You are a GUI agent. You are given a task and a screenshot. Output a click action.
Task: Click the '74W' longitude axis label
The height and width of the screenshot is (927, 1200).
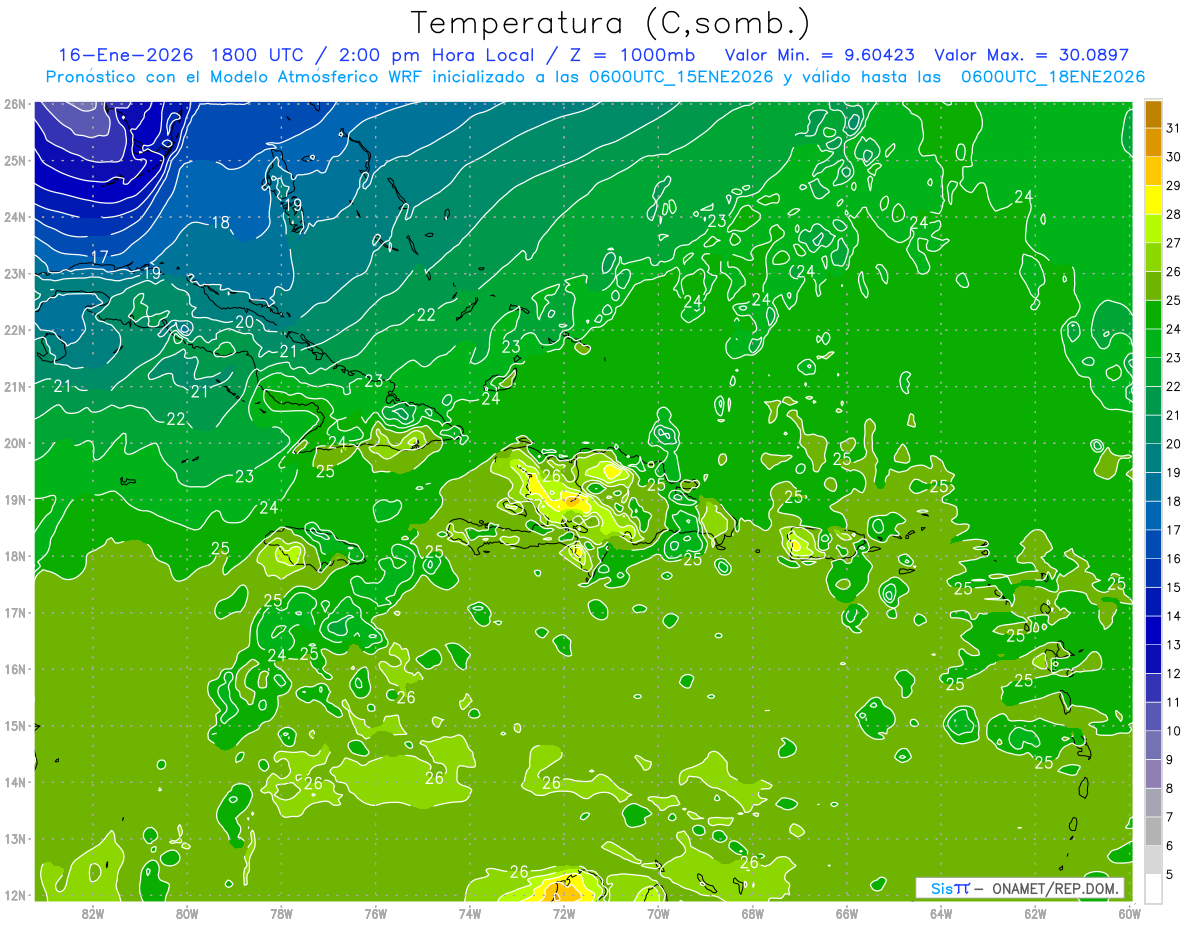pyautogui.click(x=470, y=913)
